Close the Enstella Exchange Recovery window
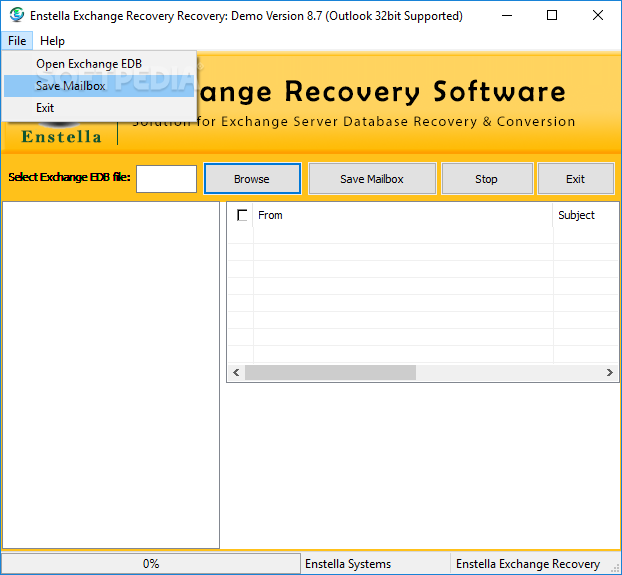Image resolution: width=622 pixels, height=575 pixels. (598, 15)
